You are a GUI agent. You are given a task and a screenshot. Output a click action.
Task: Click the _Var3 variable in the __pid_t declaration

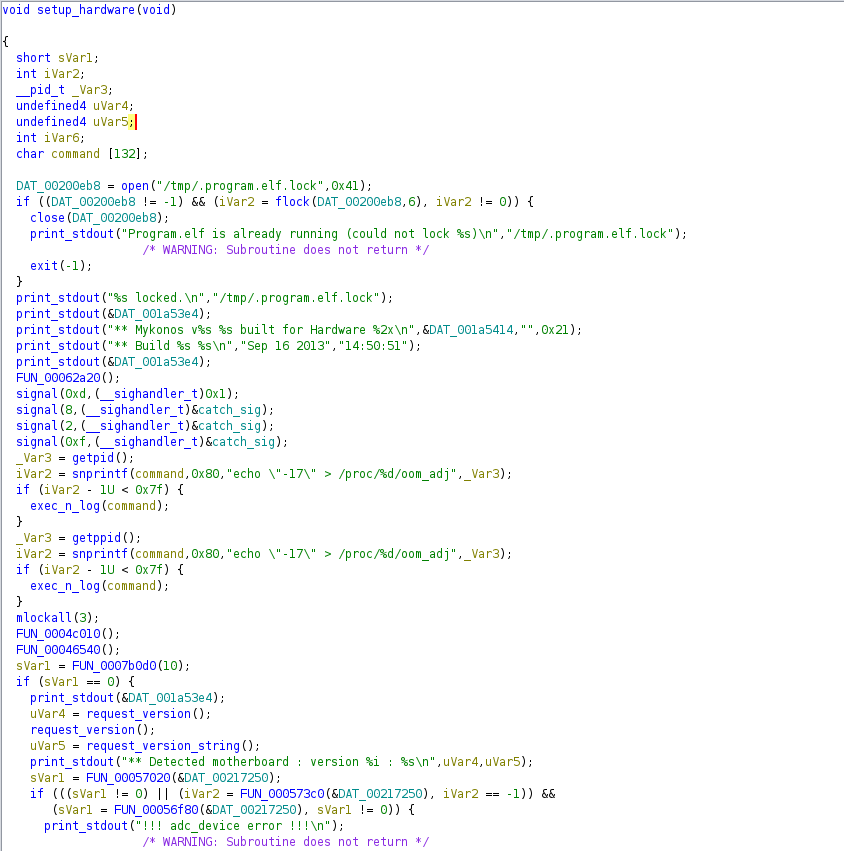90,90
